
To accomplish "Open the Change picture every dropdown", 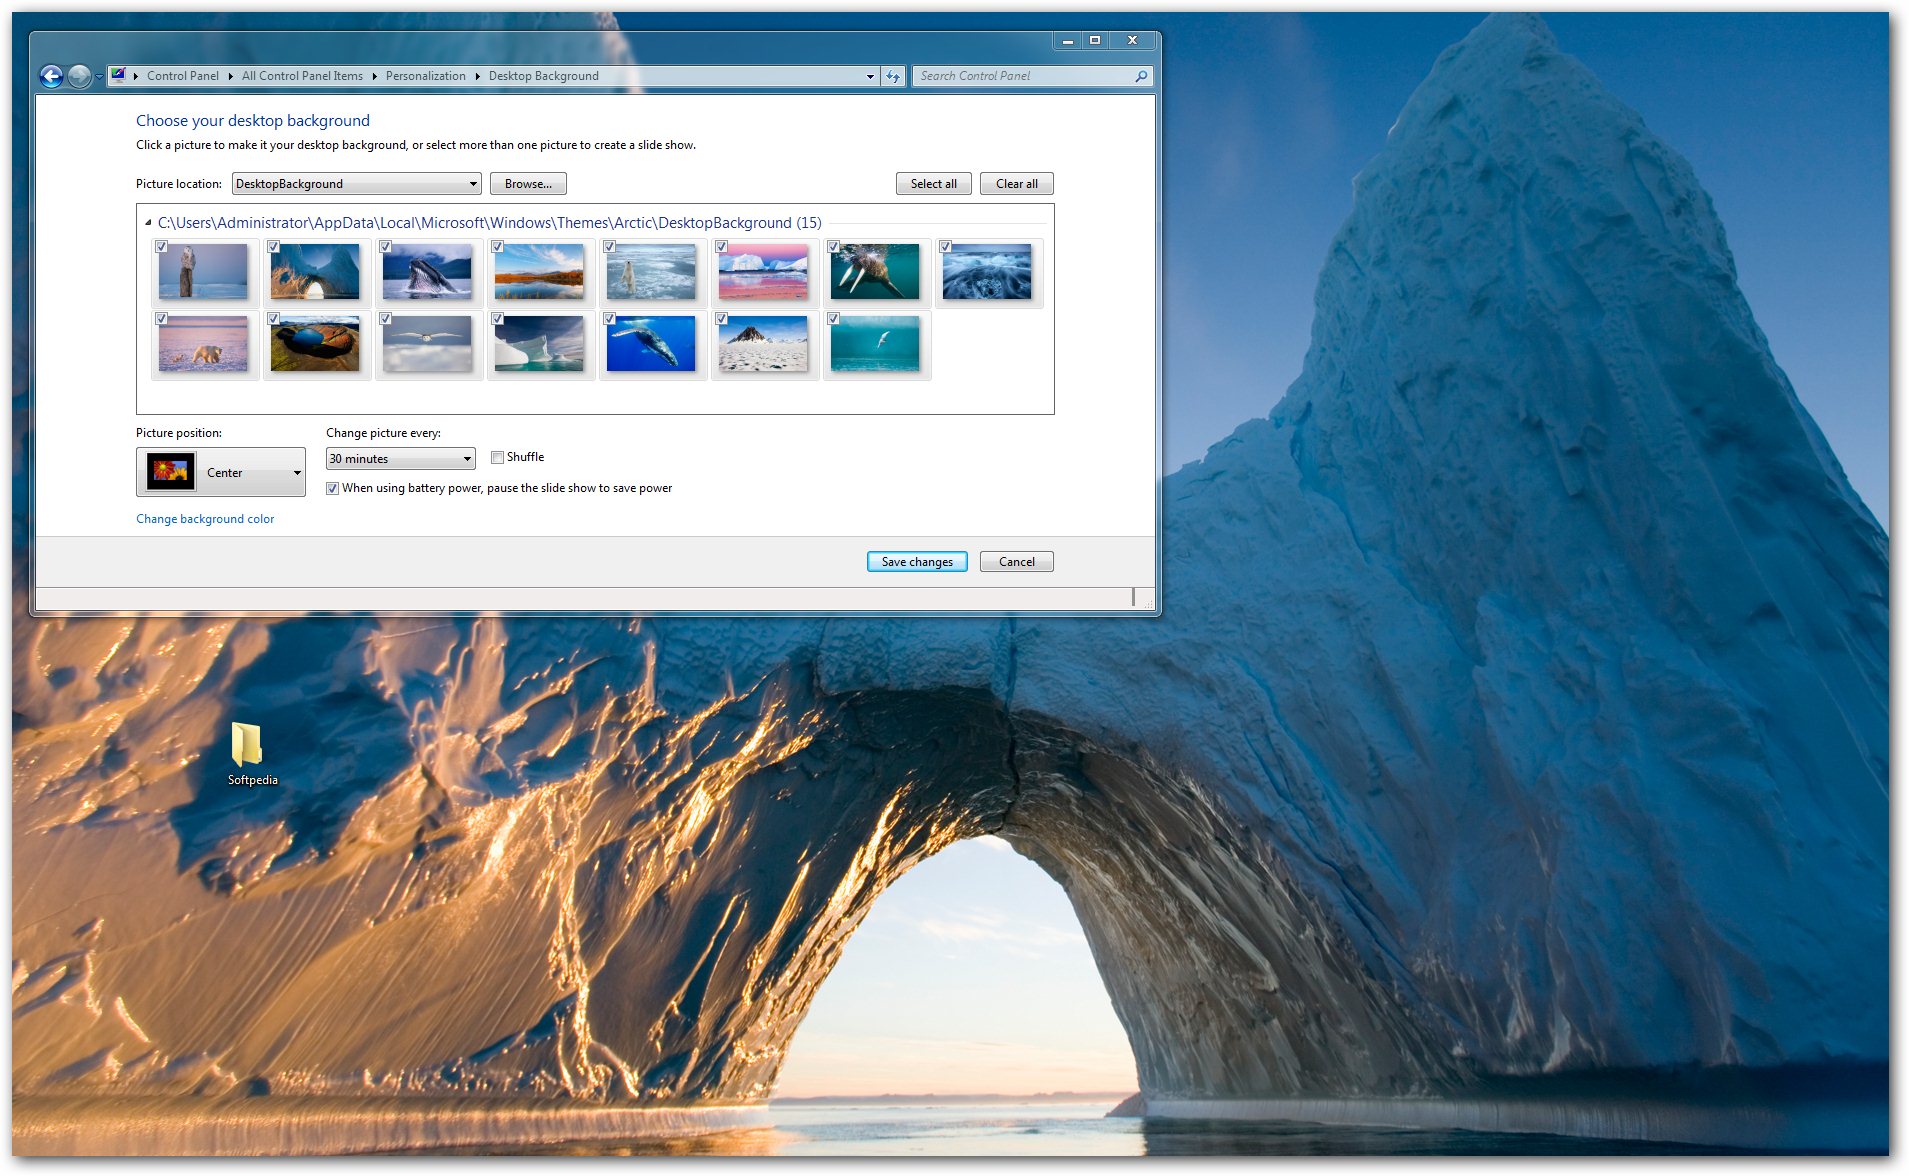I will 400,459.
